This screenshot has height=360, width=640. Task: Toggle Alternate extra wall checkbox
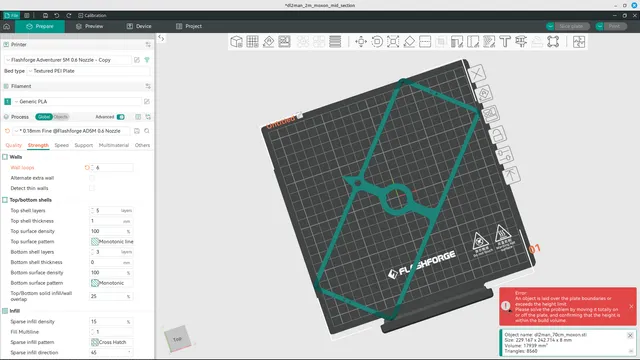tap(92, 178)
